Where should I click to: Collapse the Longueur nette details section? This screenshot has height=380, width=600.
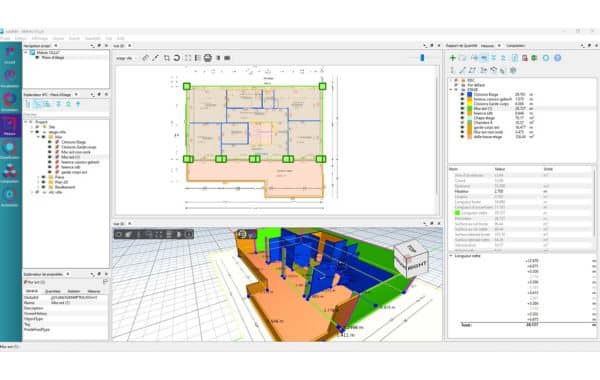451,256
